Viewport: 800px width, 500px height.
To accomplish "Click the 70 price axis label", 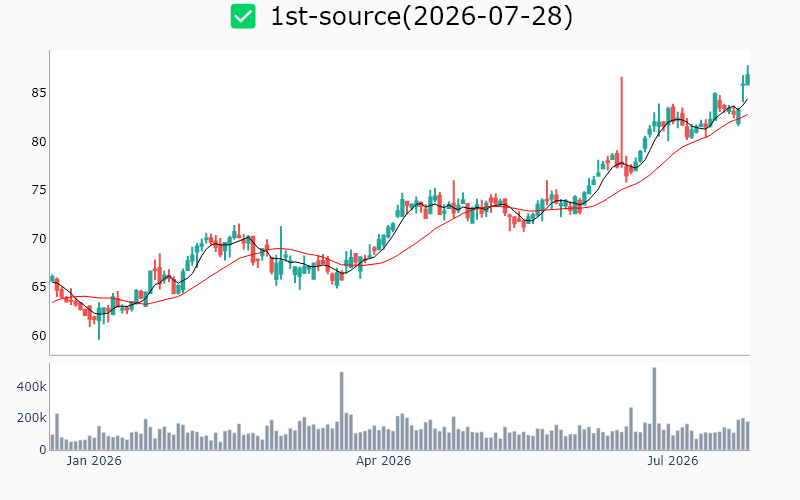I will (39, 239).
